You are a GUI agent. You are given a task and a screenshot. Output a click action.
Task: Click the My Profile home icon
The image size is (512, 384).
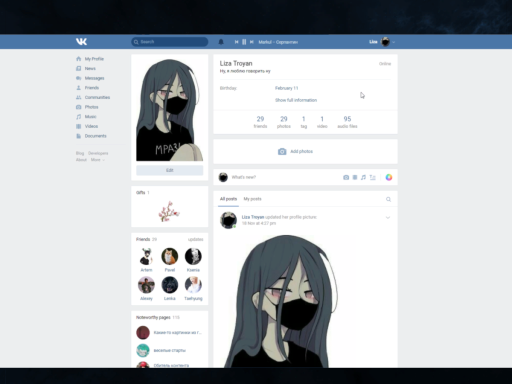pyautogui.click(x=79, y=59)
